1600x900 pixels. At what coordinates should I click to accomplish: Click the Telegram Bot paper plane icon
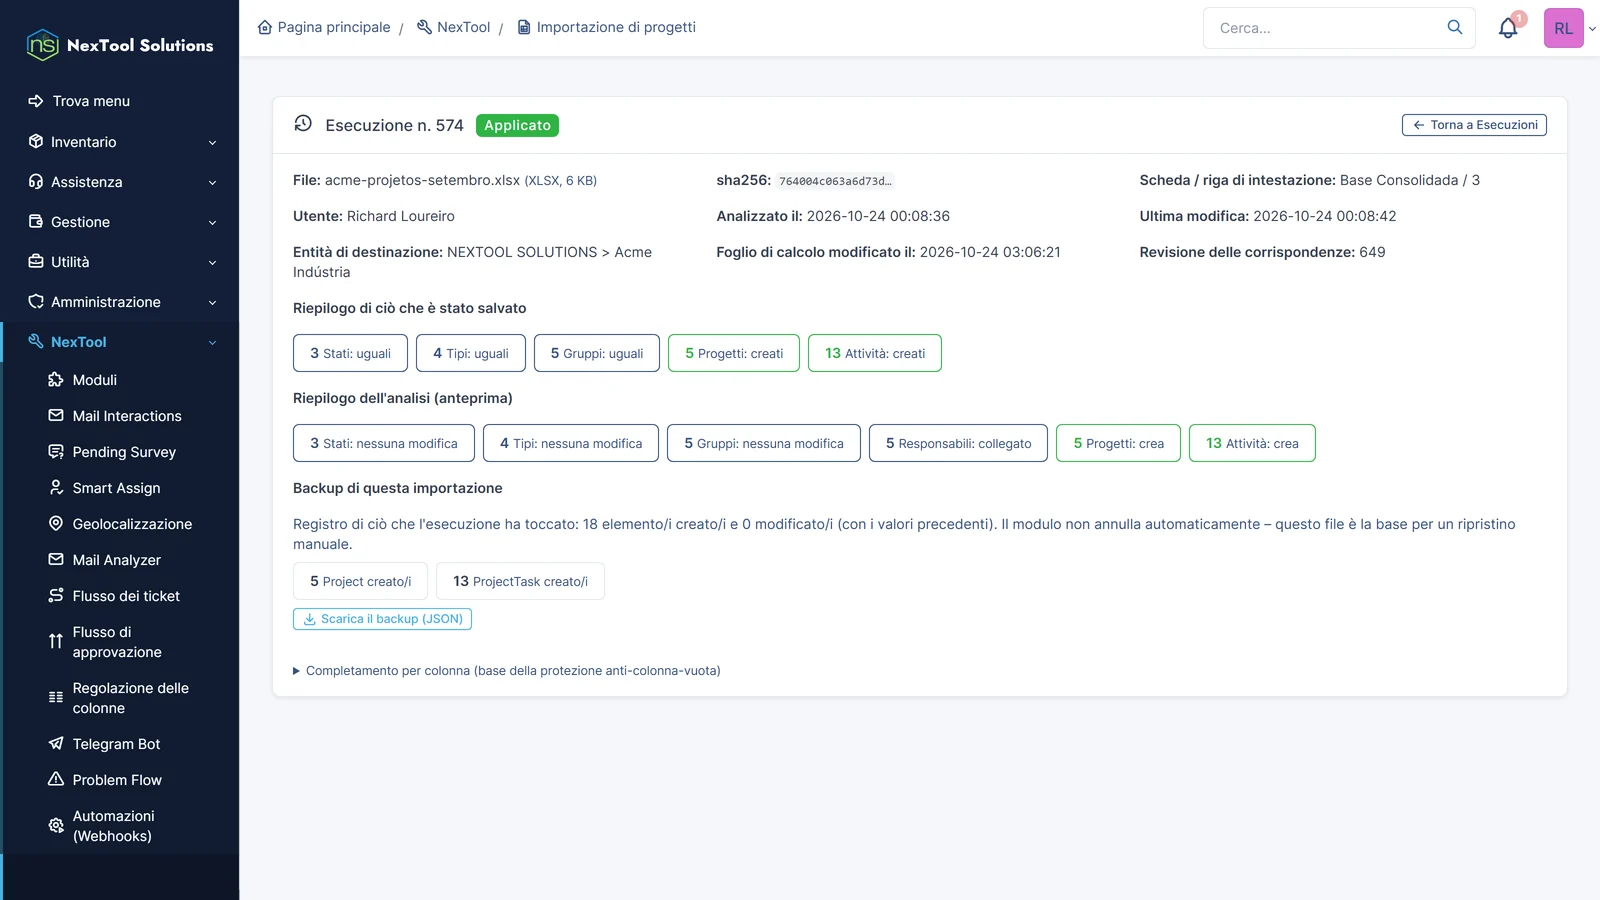pos(56,744)
